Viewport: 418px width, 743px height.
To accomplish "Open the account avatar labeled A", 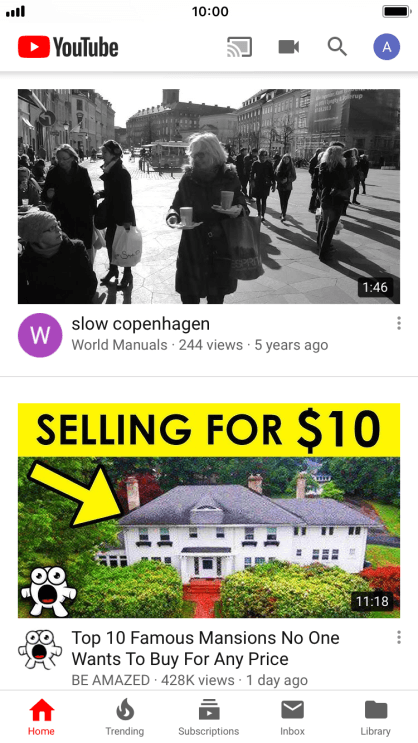I will tap(387, 47).
